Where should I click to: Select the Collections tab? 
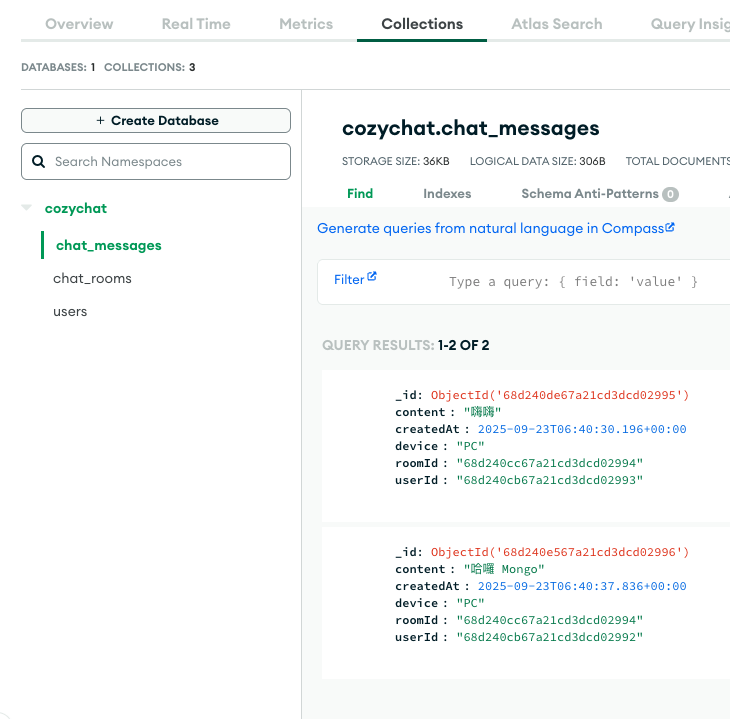[422, 24]
